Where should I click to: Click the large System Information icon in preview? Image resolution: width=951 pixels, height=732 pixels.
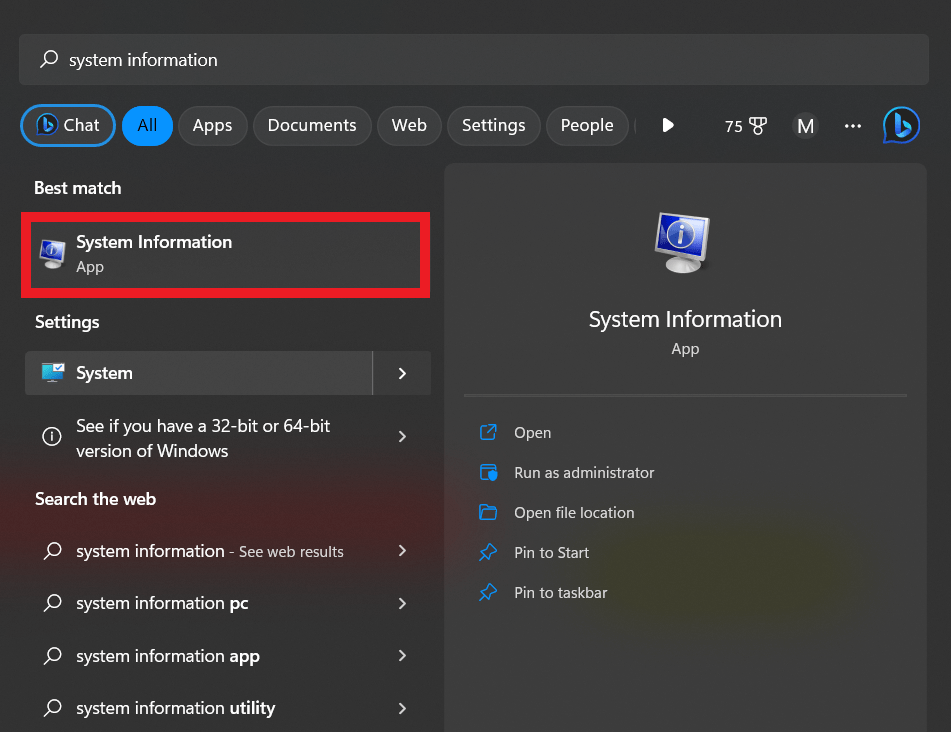(x=684, y=243)
